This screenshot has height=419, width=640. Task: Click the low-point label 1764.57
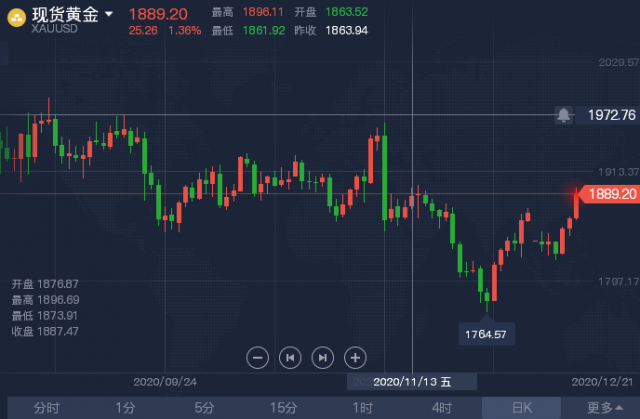coord(486,335)
